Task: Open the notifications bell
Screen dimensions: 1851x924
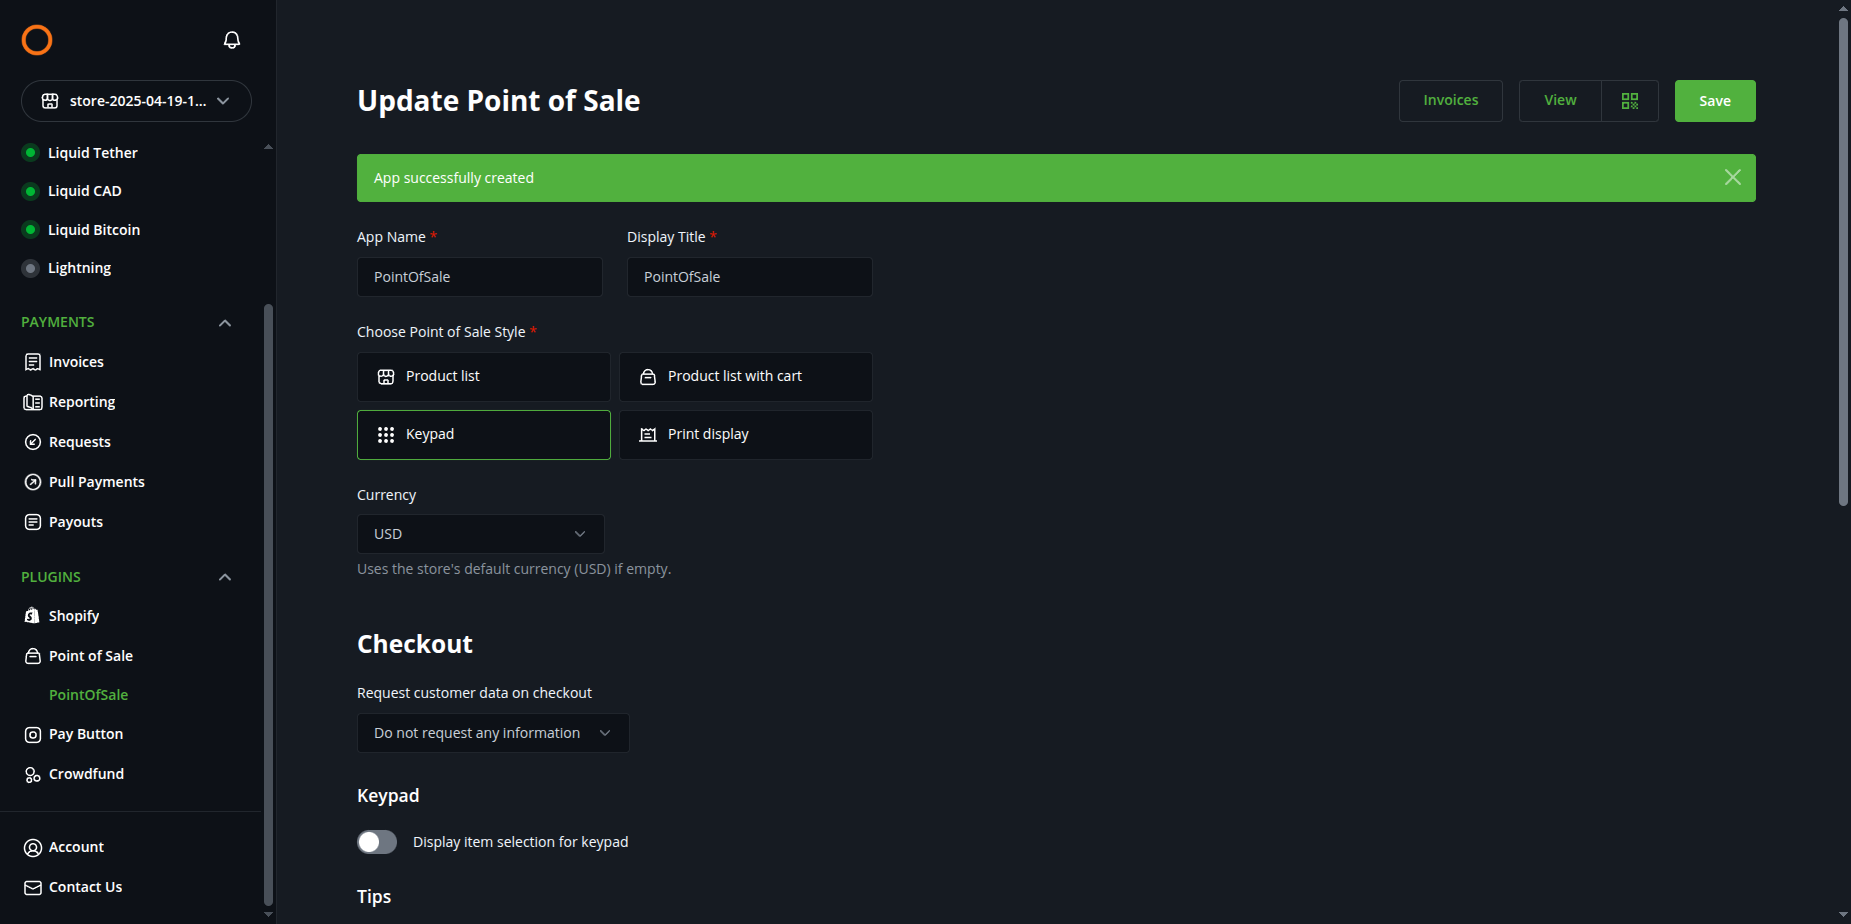Action: (x=232, y=40)
